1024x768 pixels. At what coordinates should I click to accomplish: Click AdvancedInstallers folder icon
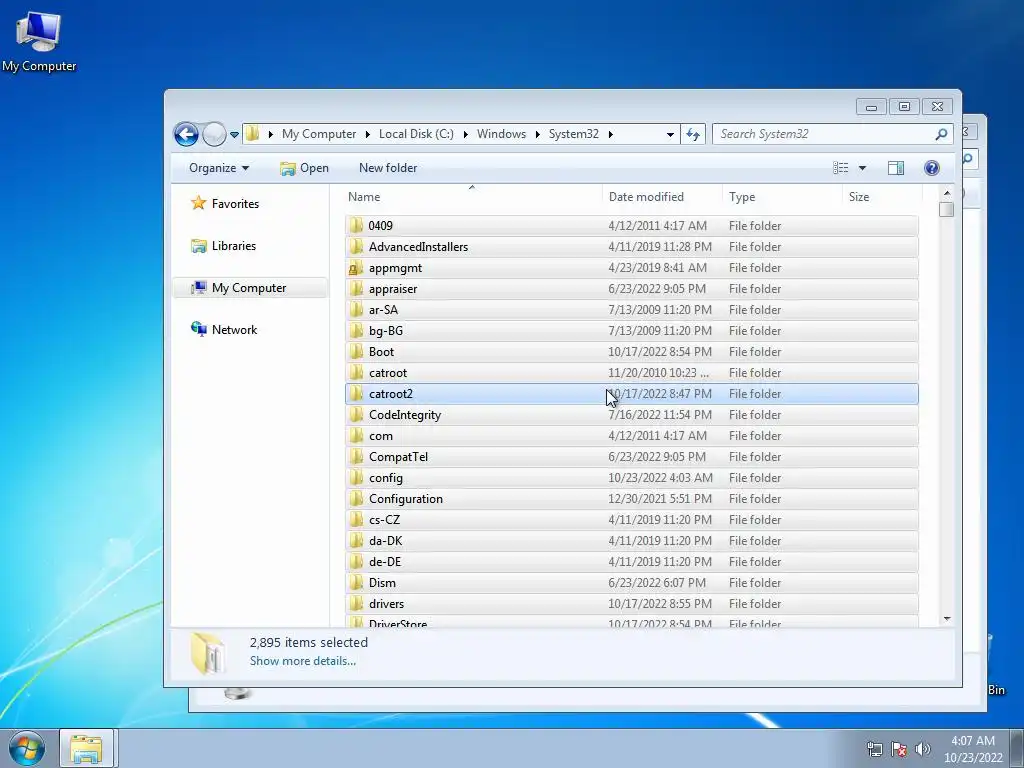(356, 246)
